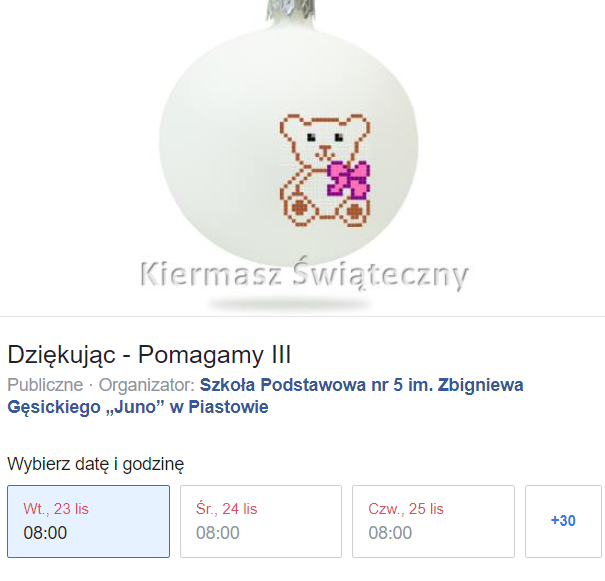Click the "Organizator:" label
Image resolution: width=605 pixels, height=581 pixels.
[x=147, y=385]
